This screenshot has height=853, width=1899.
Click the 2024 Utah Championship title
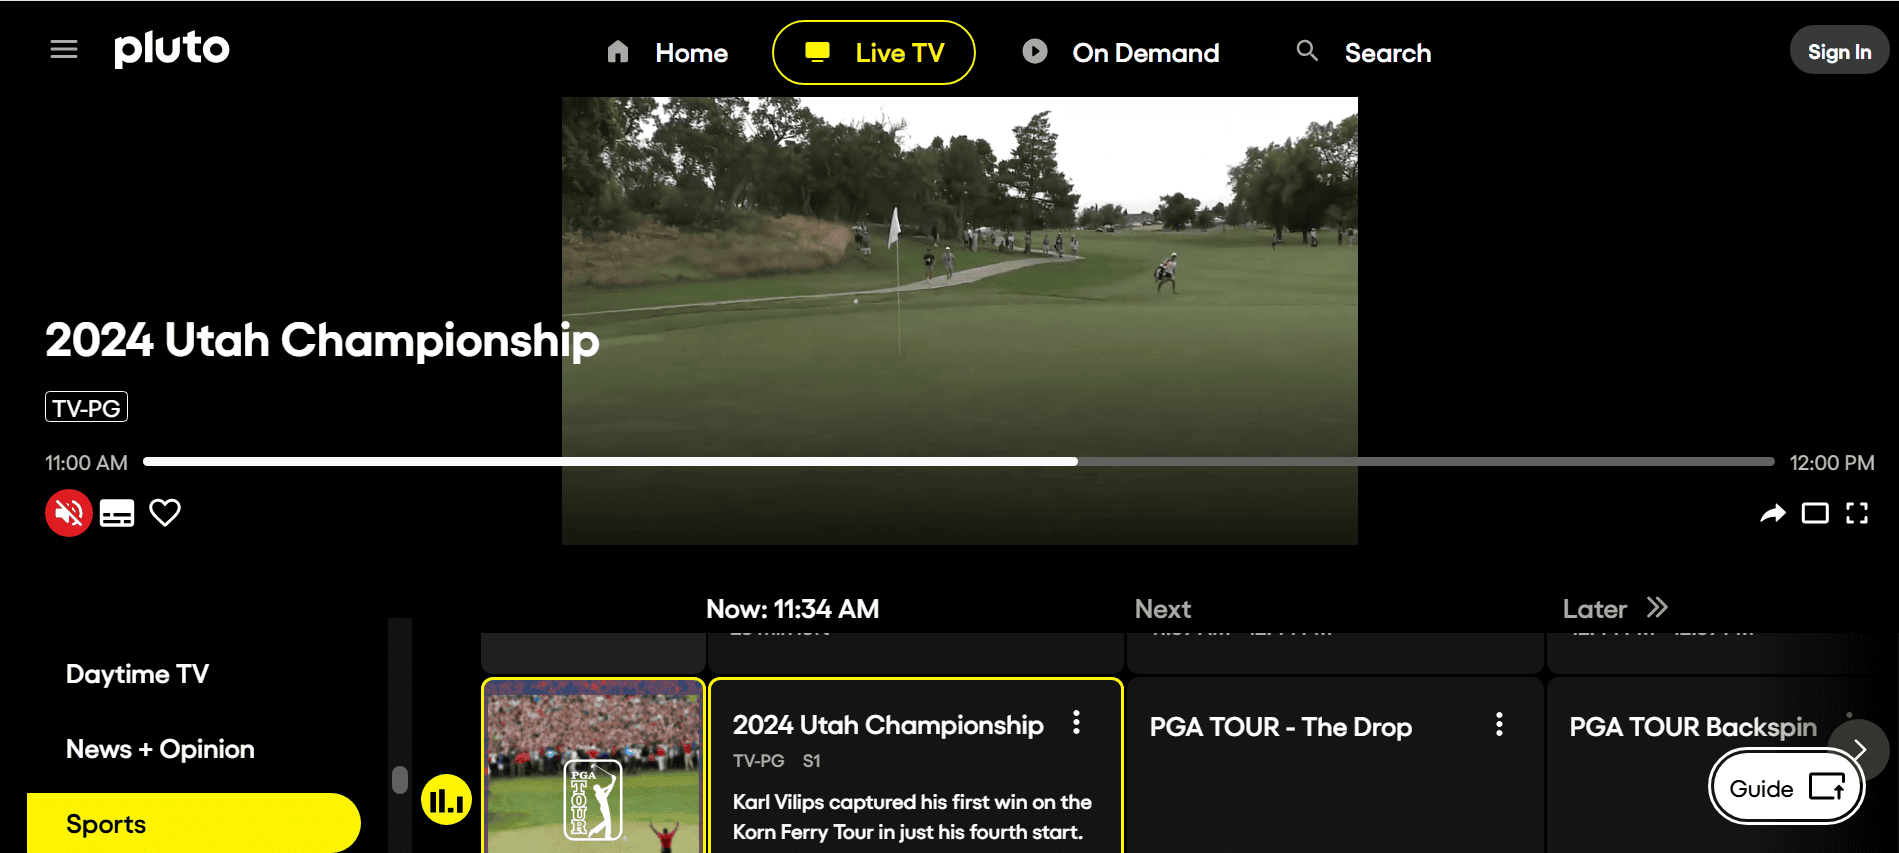(x=322, y=340)
